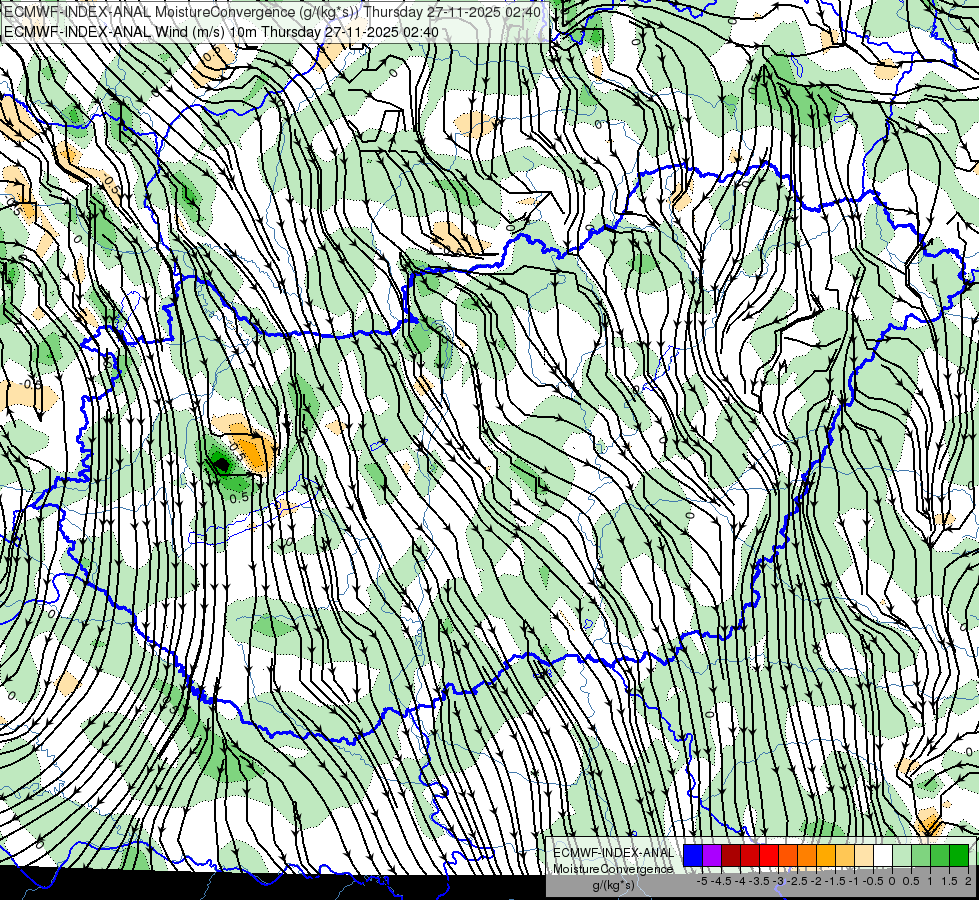The height and width of the screenshot is (900, 979).
Task: Choose the light orange swatch between -1.5 and -1
Action: coord(845,855)
